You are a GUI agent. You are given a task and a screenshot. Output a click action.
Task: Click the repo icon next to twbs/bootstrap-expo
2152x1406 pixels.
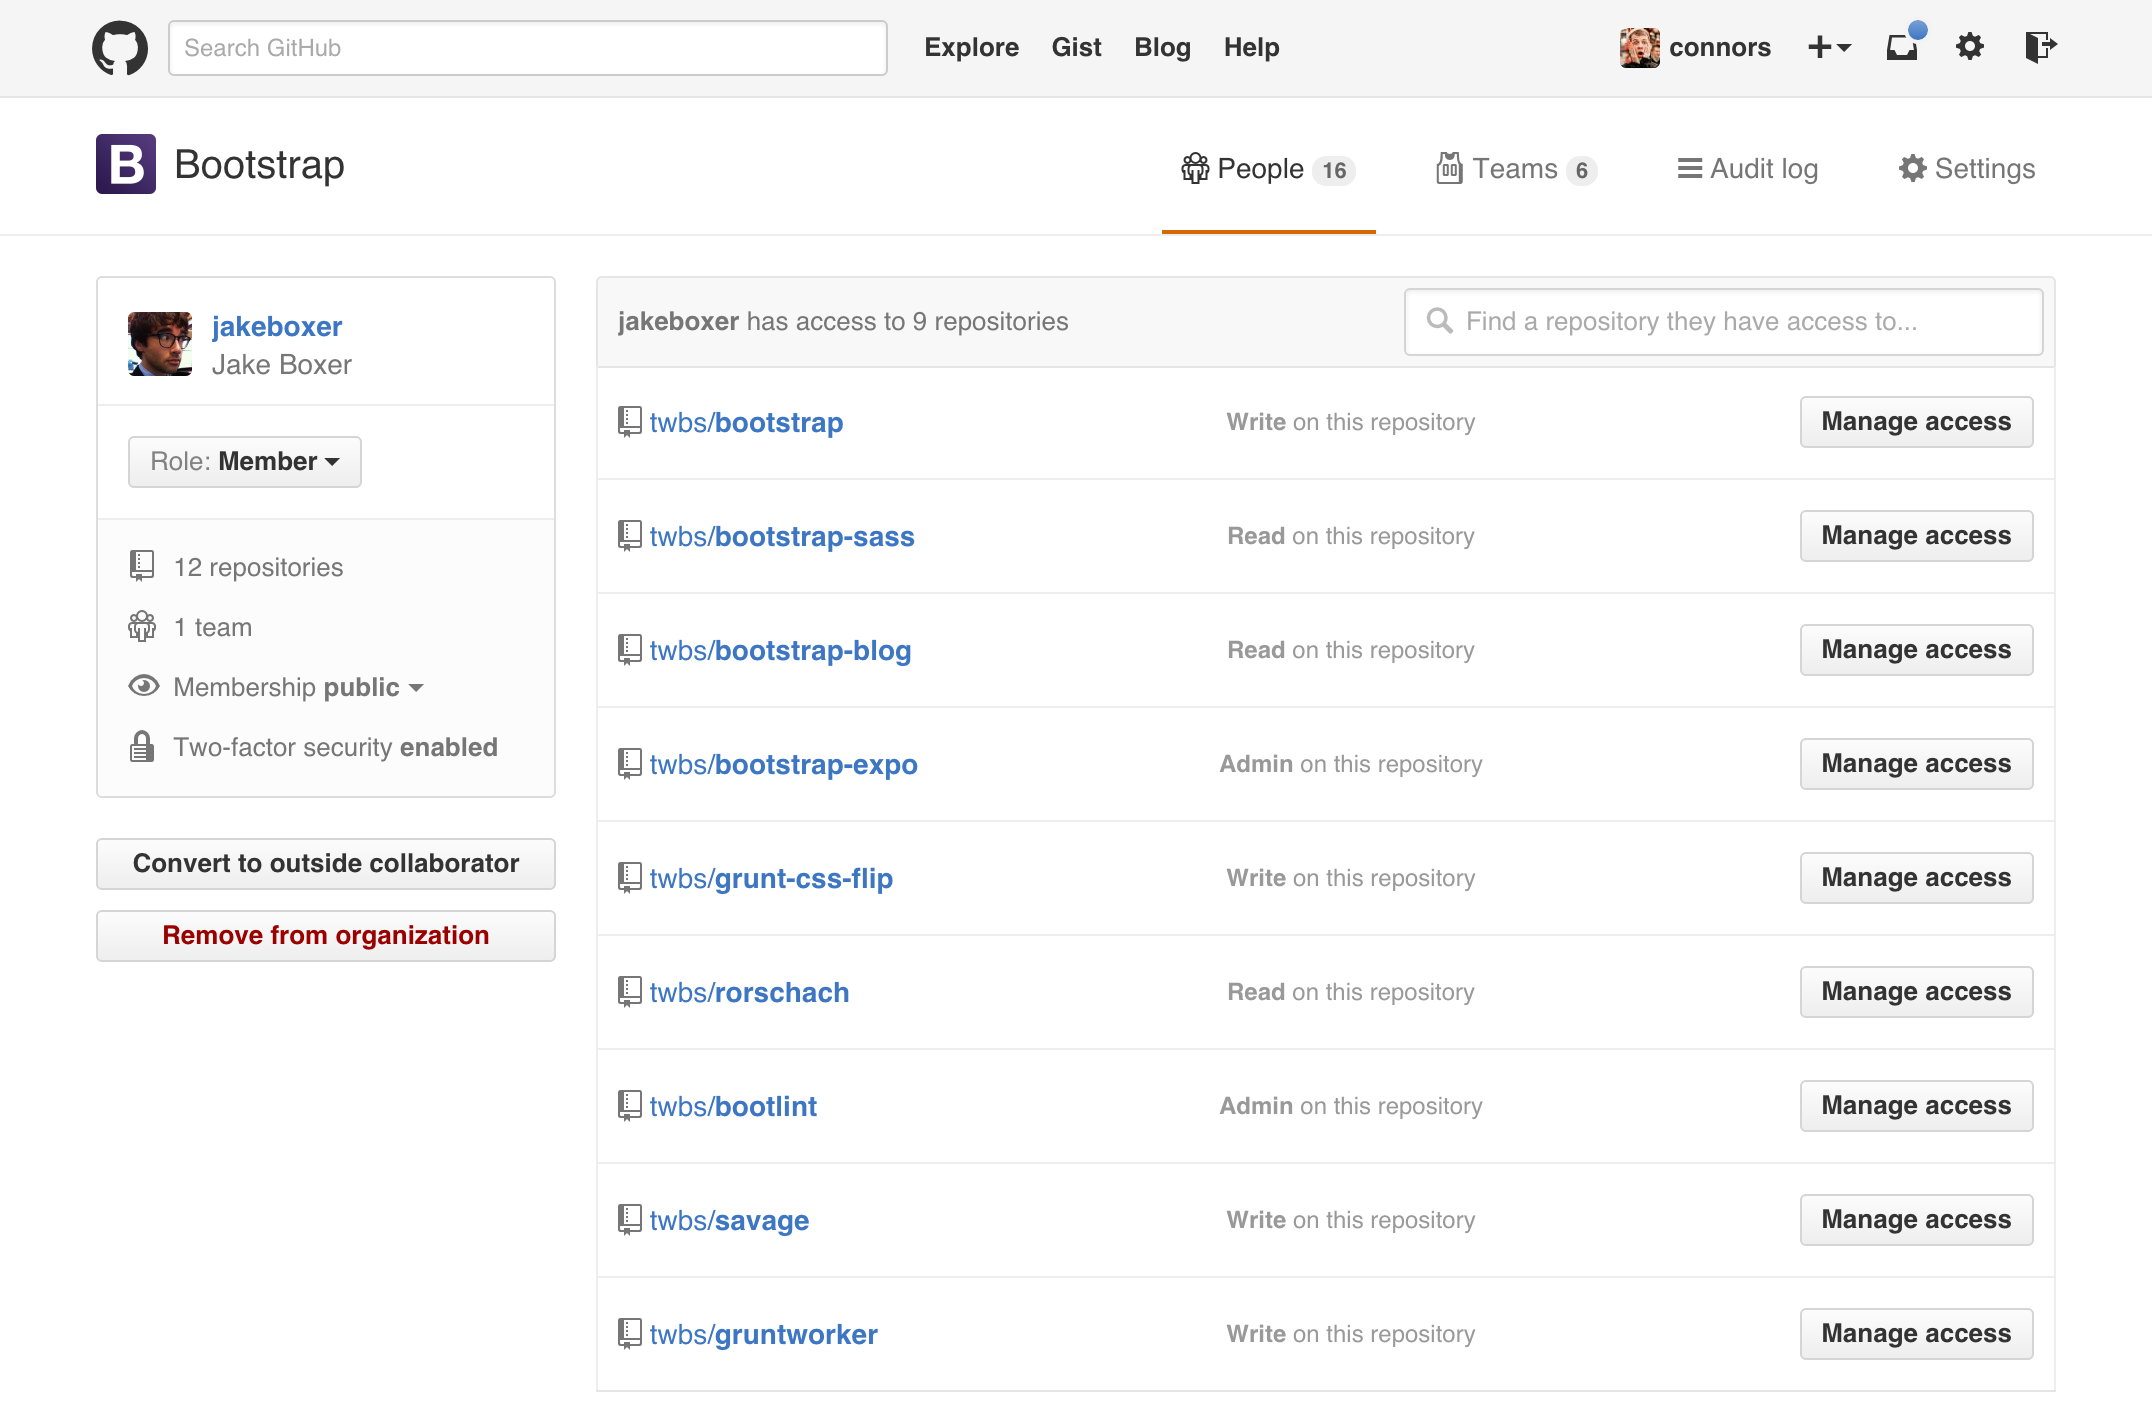tap(629, 763)
